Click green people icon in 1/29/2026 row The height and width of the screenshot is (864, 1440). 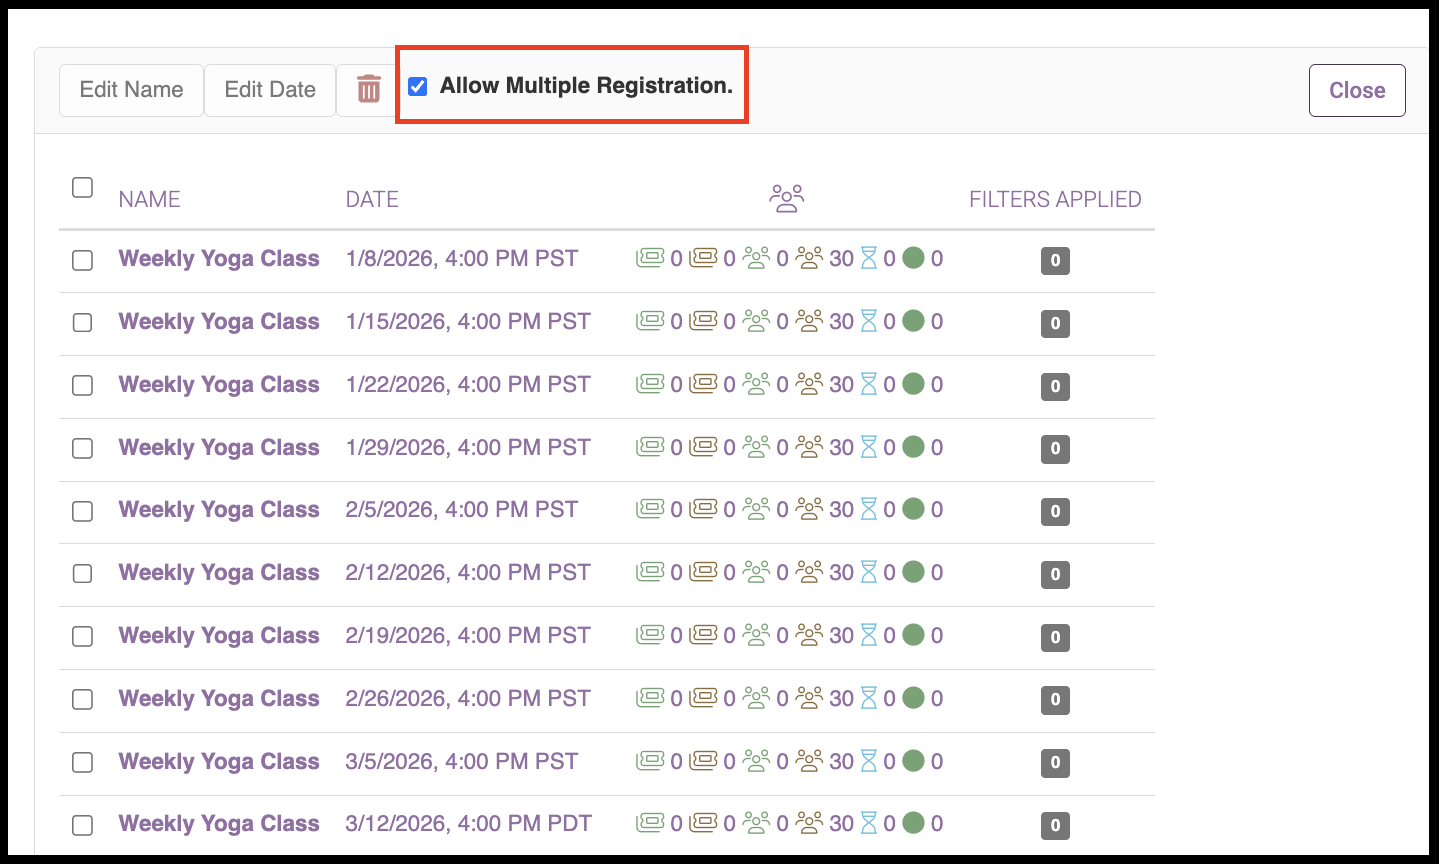(757, 448)
